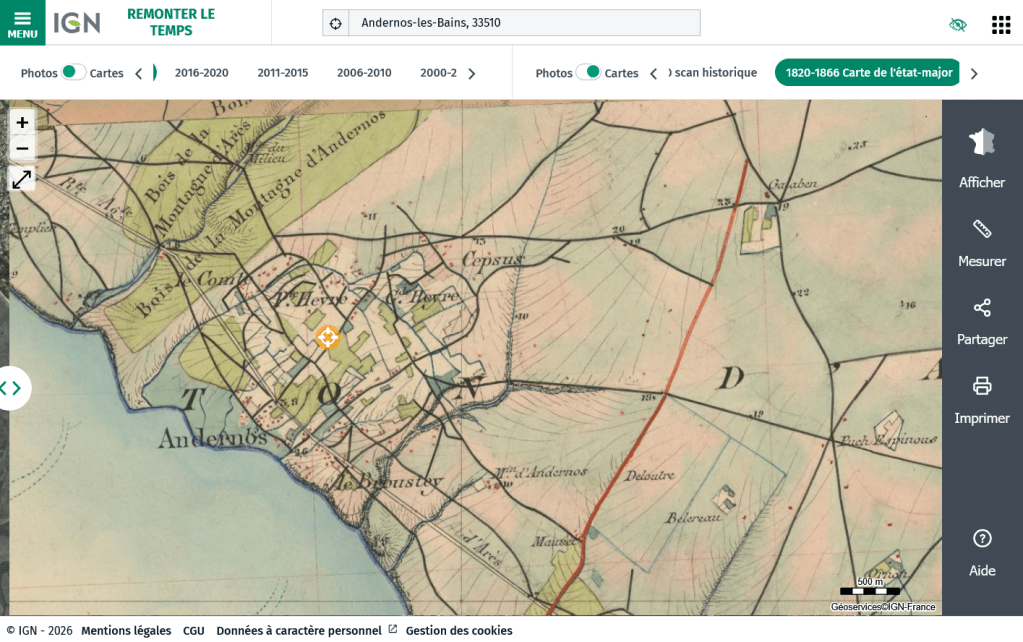Open the Aide help panel
Viewport: 1023px width, 642px height.
pos(982,552)
